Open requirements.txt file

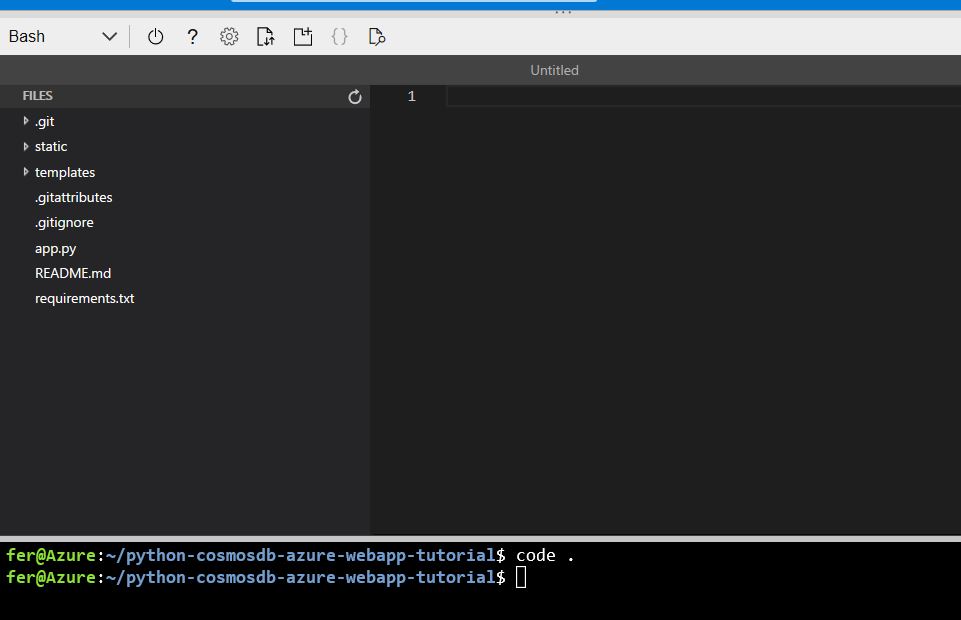click(x=85, y=298)
